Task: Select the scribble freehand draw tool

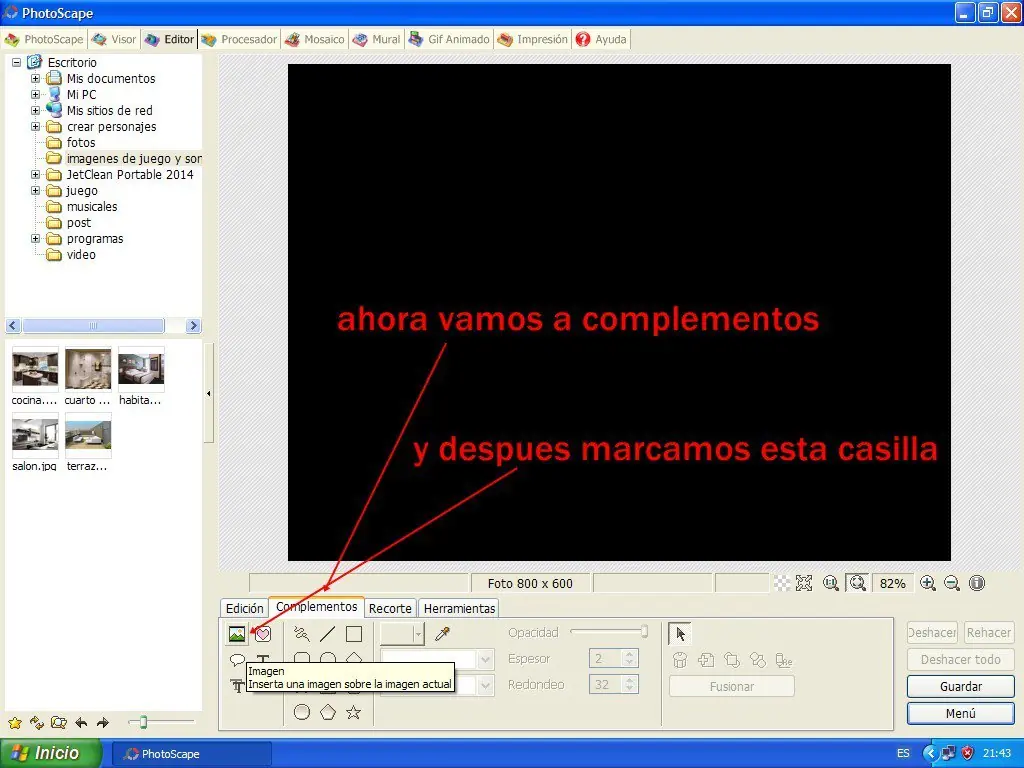Action: pos(301,633)
